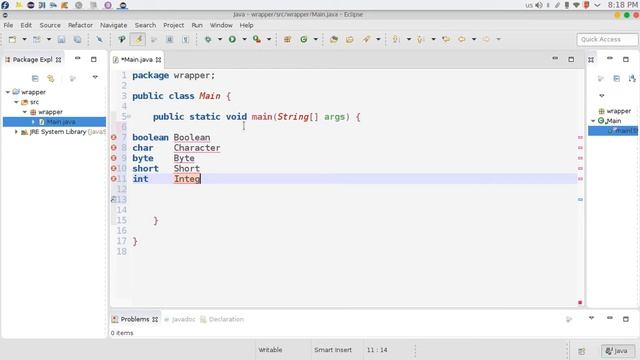This screenshot has width=640, height=360.
Task: Expand the Main.java tree node
Action: 33,122
